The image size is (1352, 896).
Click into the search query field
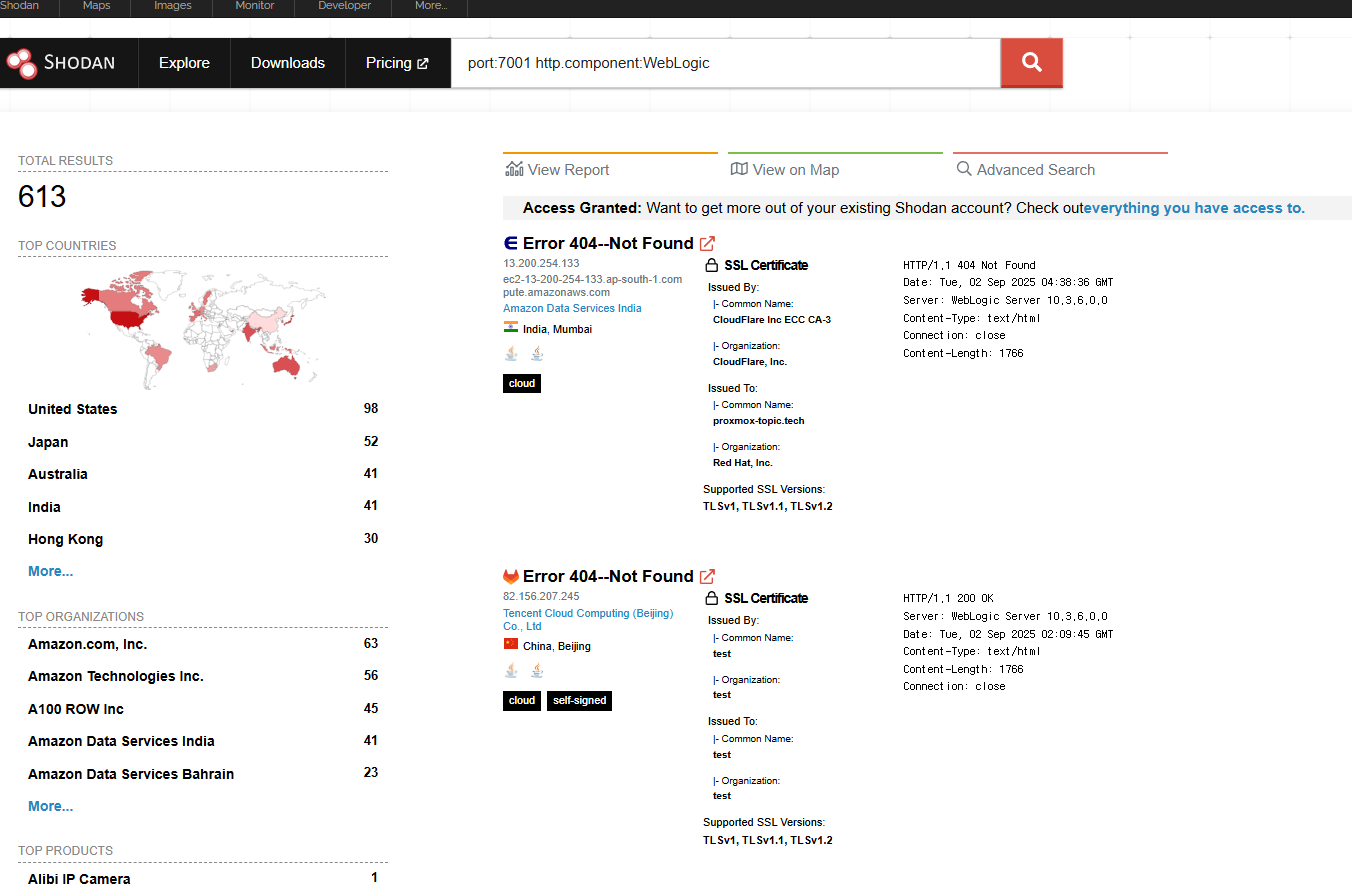coord(725,63)
